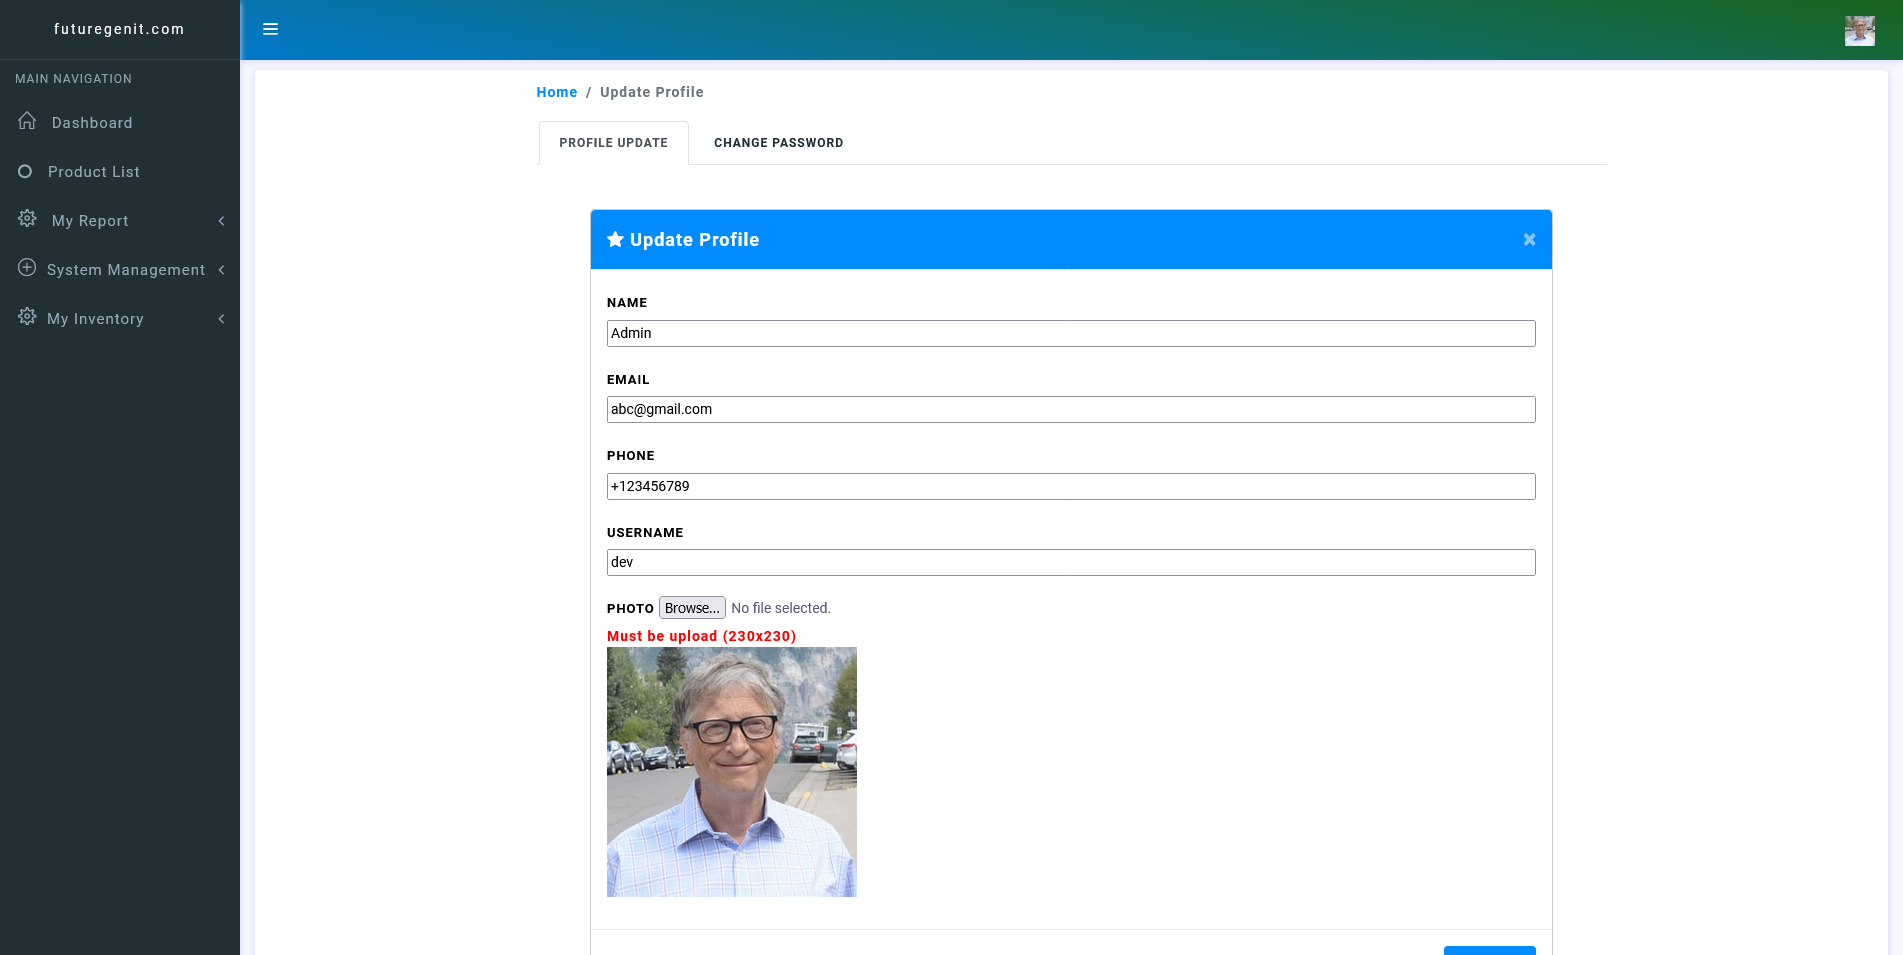Click the My Report gear icon
The image size is (1903, 955).
point(27,219)
